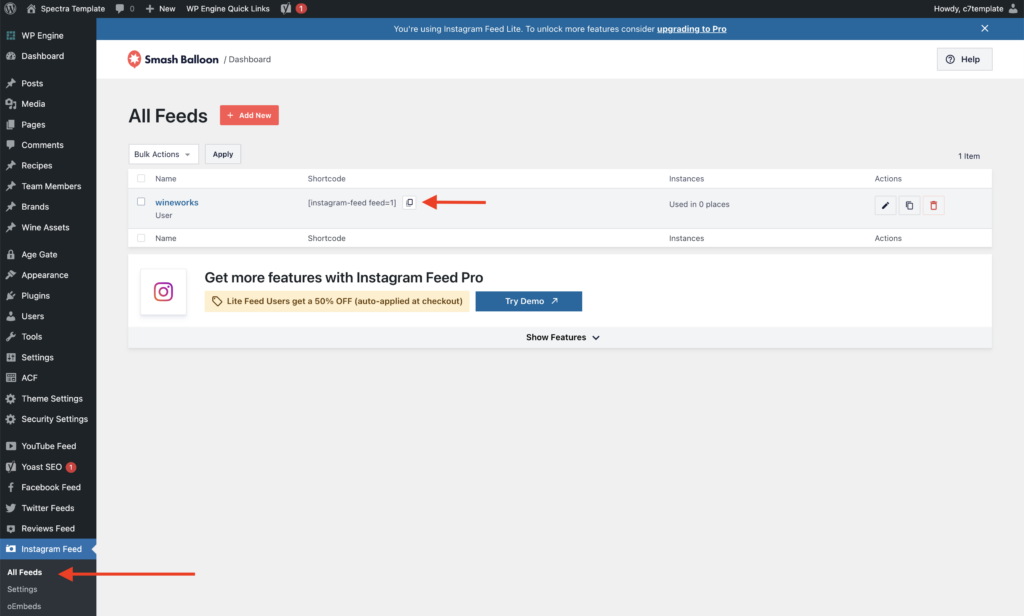Open Brands in sidebar

[48, 207]
